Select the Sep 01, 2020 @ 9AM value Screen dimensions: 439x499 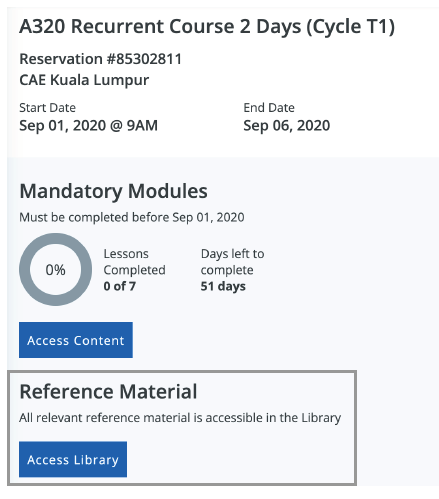(88, 126)
